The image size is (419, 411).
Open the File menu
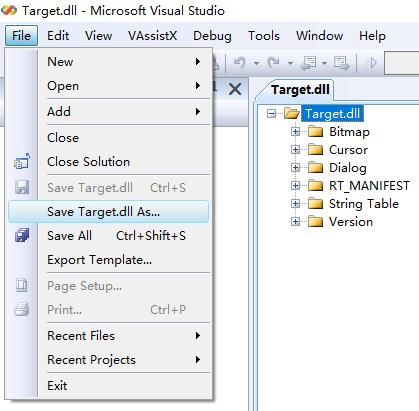[21, 35]
